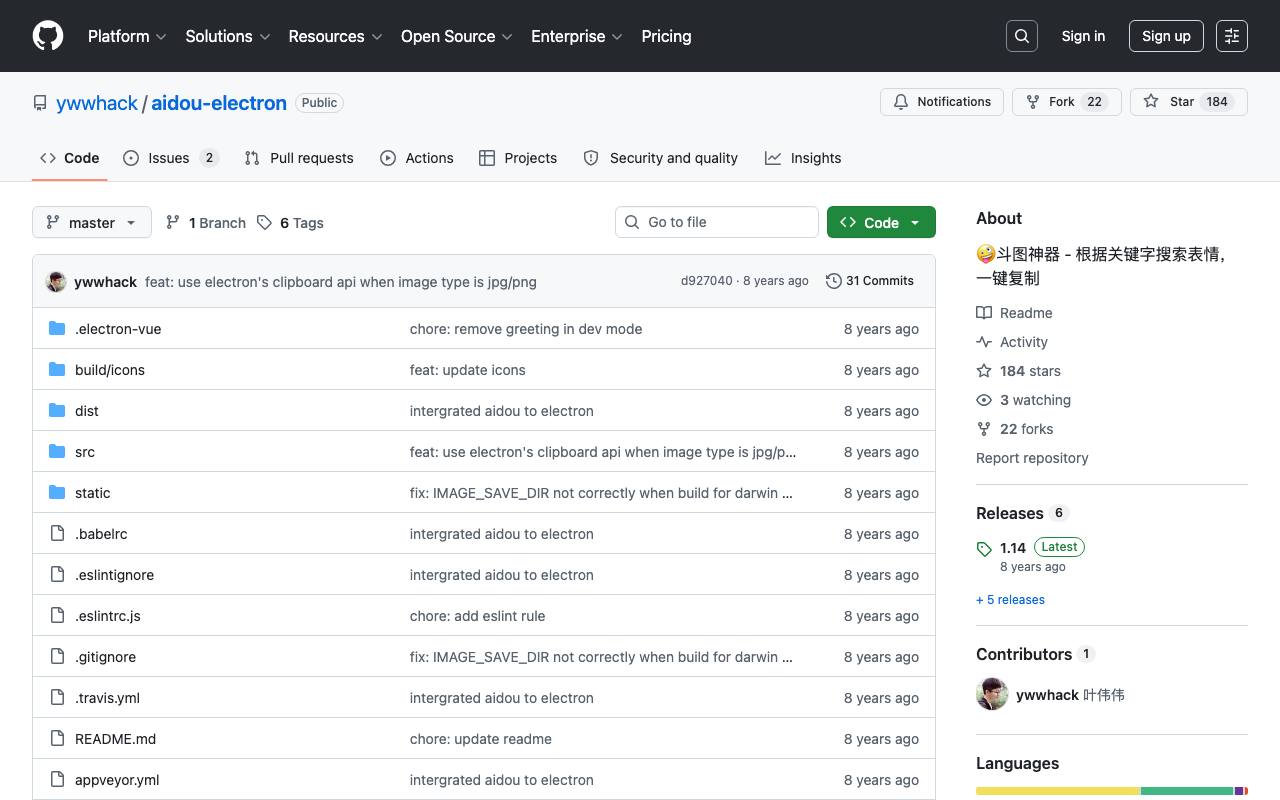Click the .eslintignore file icon
The image size is (1280, 800).
57,575
